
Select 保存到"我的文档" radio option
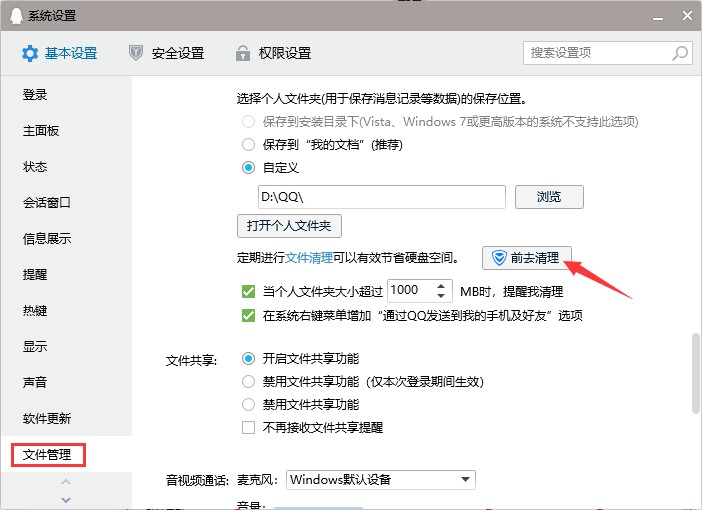(249, 144)
